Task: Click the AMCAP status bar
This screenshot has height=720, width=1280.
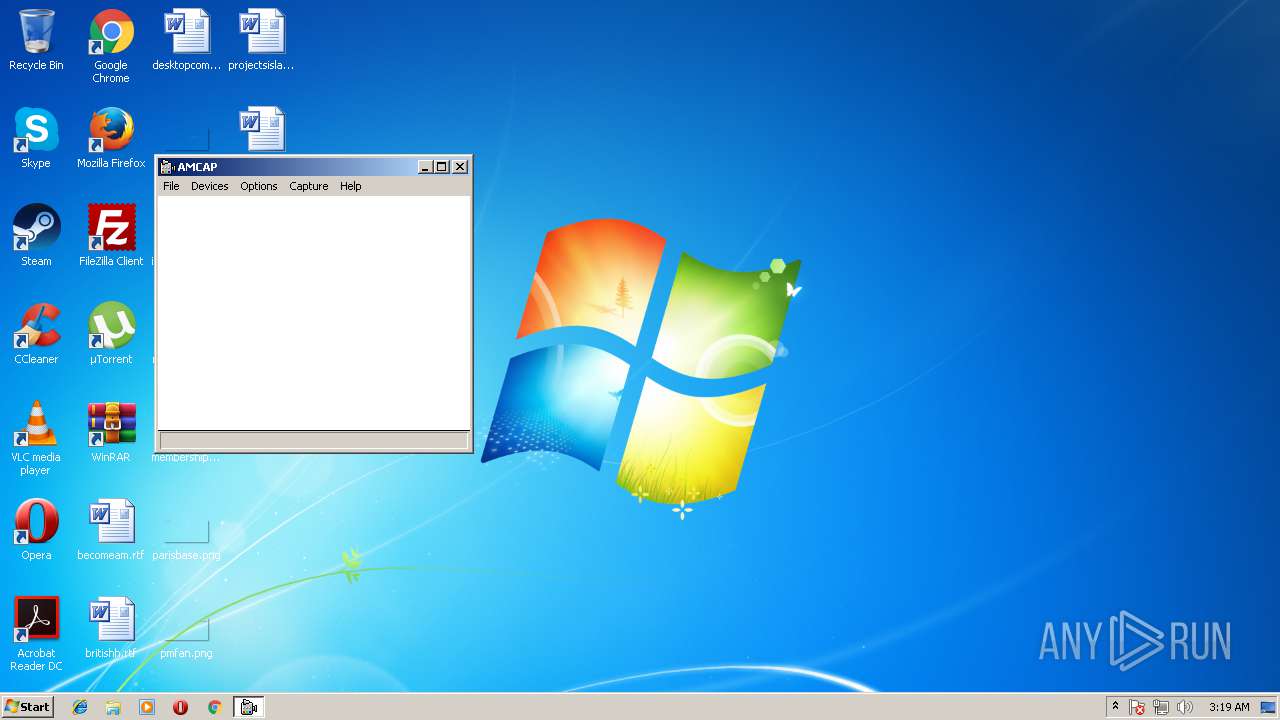Action: point(314,441)
